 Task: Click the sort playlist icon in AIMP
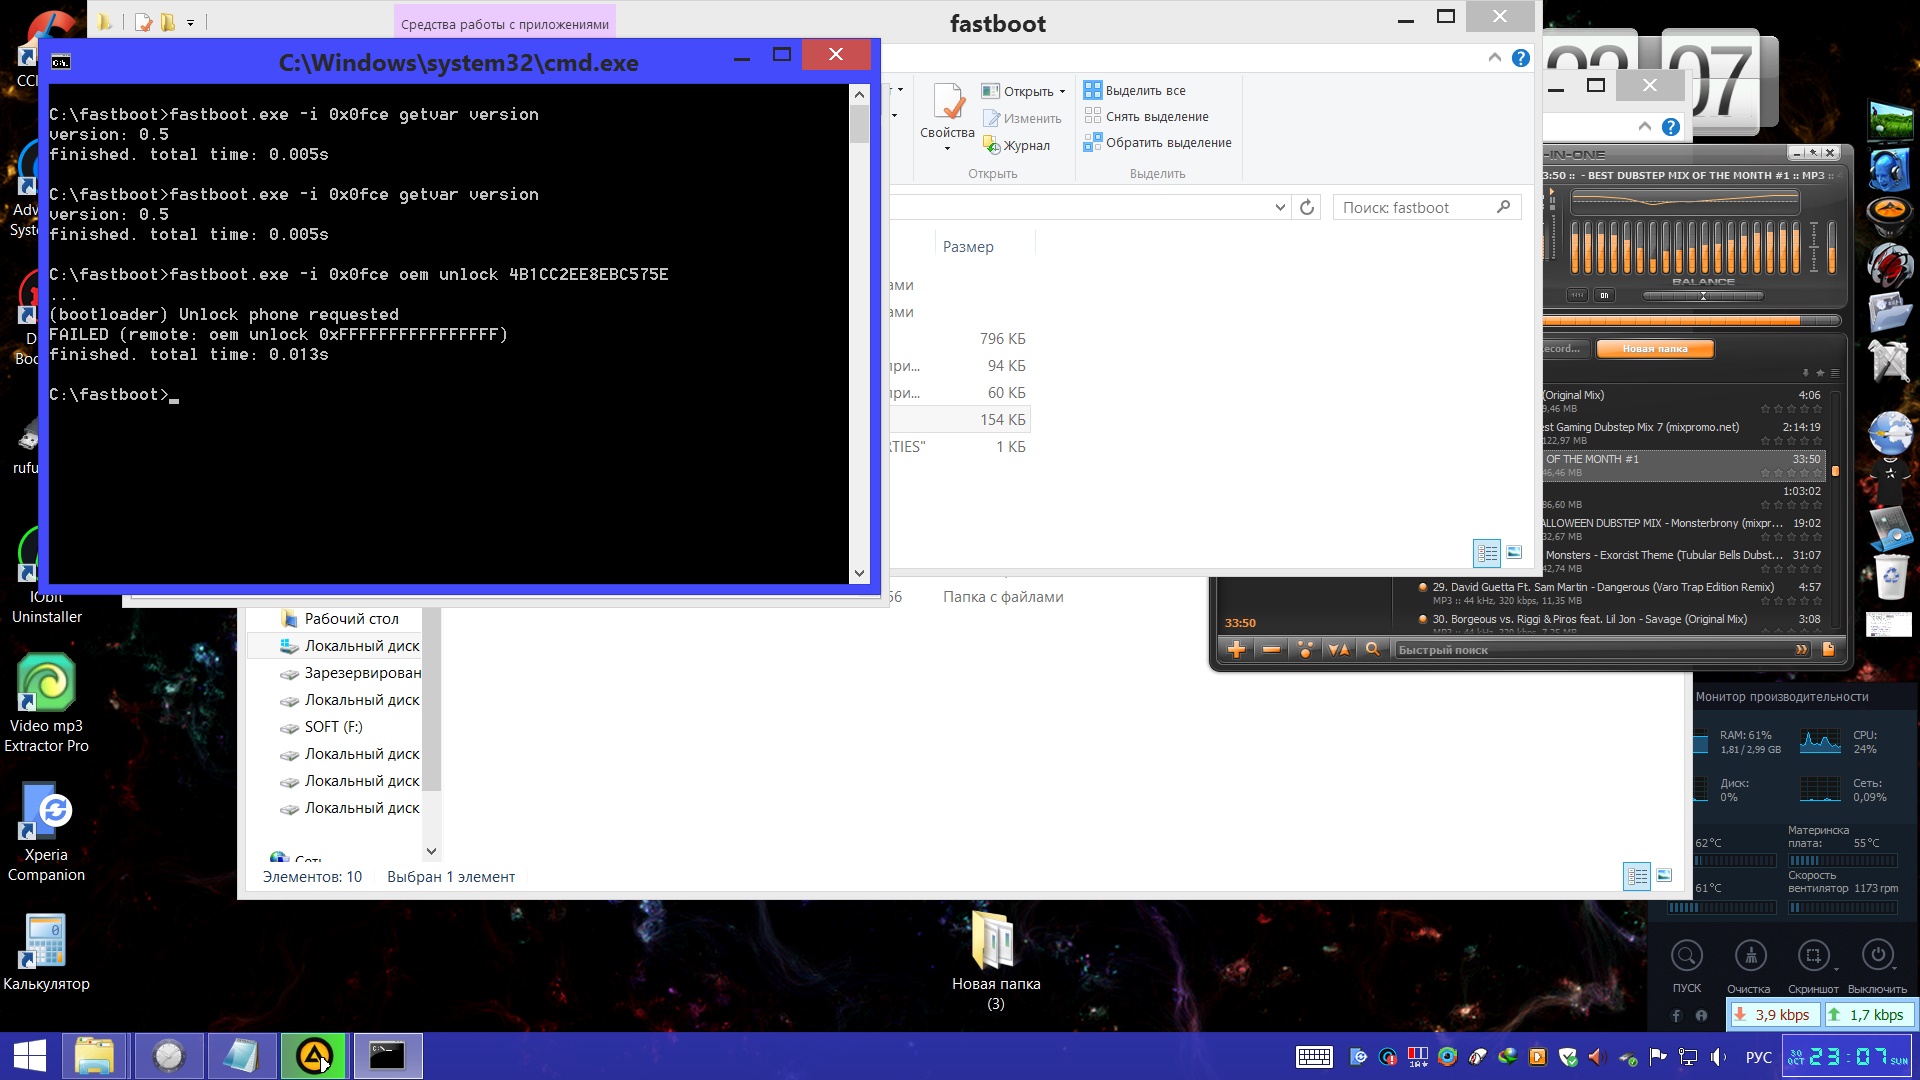(1338, 650)
